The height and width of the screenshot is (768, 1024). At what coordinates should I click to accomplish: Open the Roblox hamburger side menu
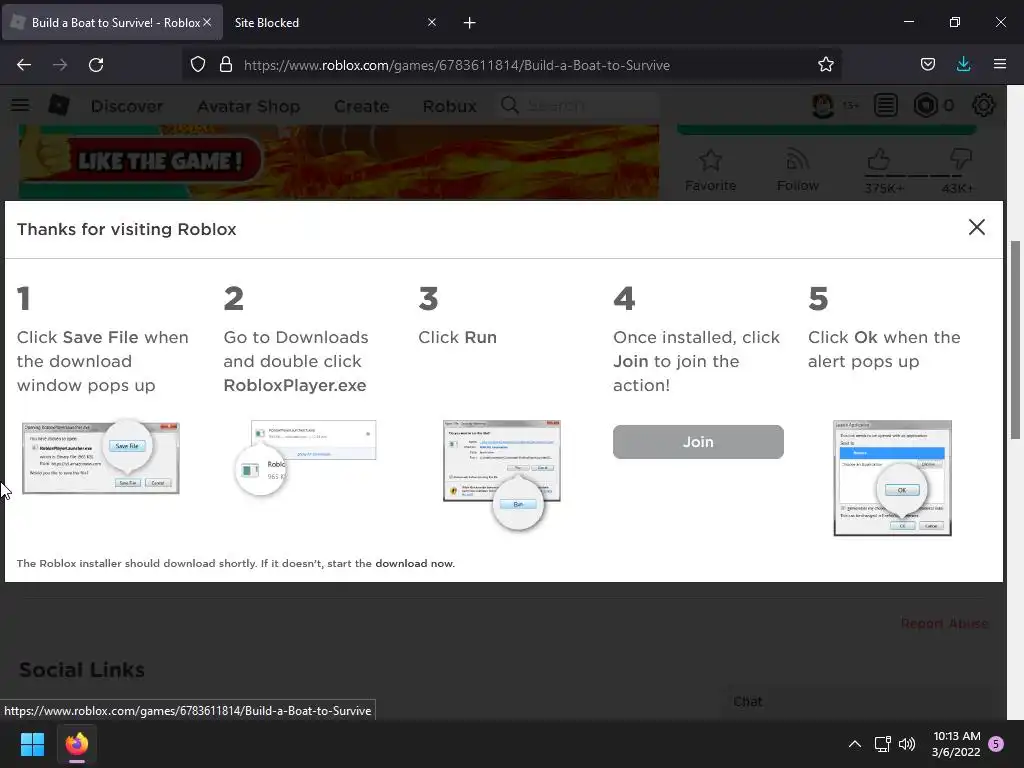[20, 105]
